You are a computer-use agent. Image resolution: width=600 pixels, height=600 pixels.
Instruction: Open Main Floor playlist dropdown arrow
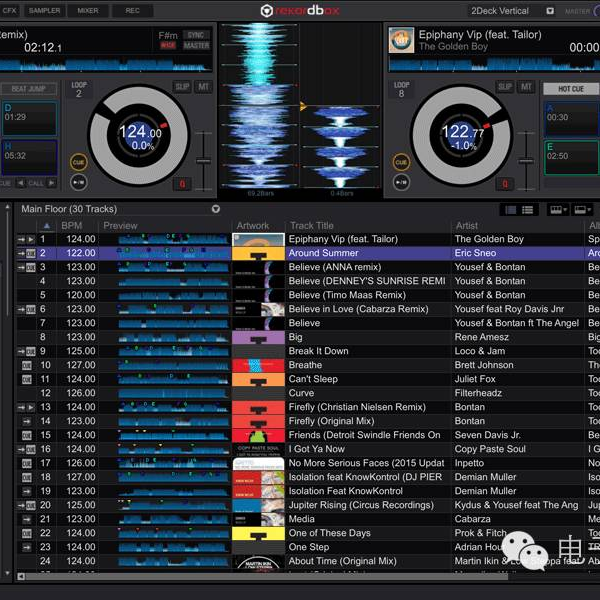coord(216,209)
